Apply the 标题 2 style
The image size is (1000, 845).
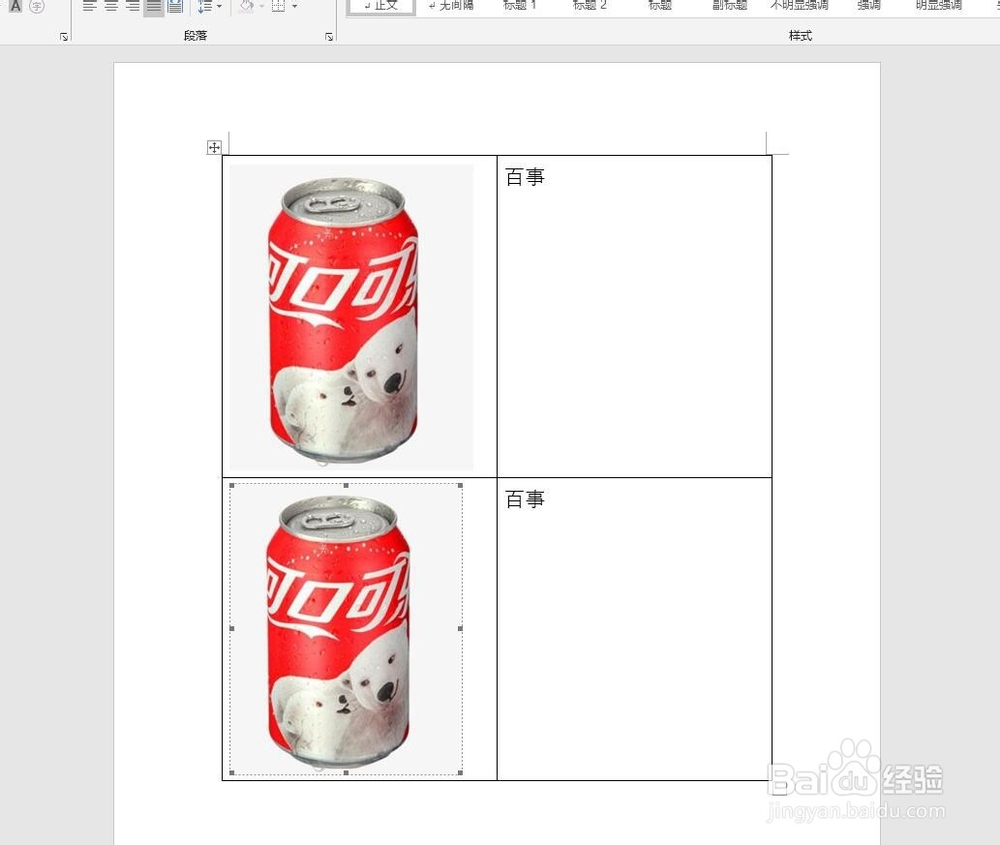click(590, 6)
